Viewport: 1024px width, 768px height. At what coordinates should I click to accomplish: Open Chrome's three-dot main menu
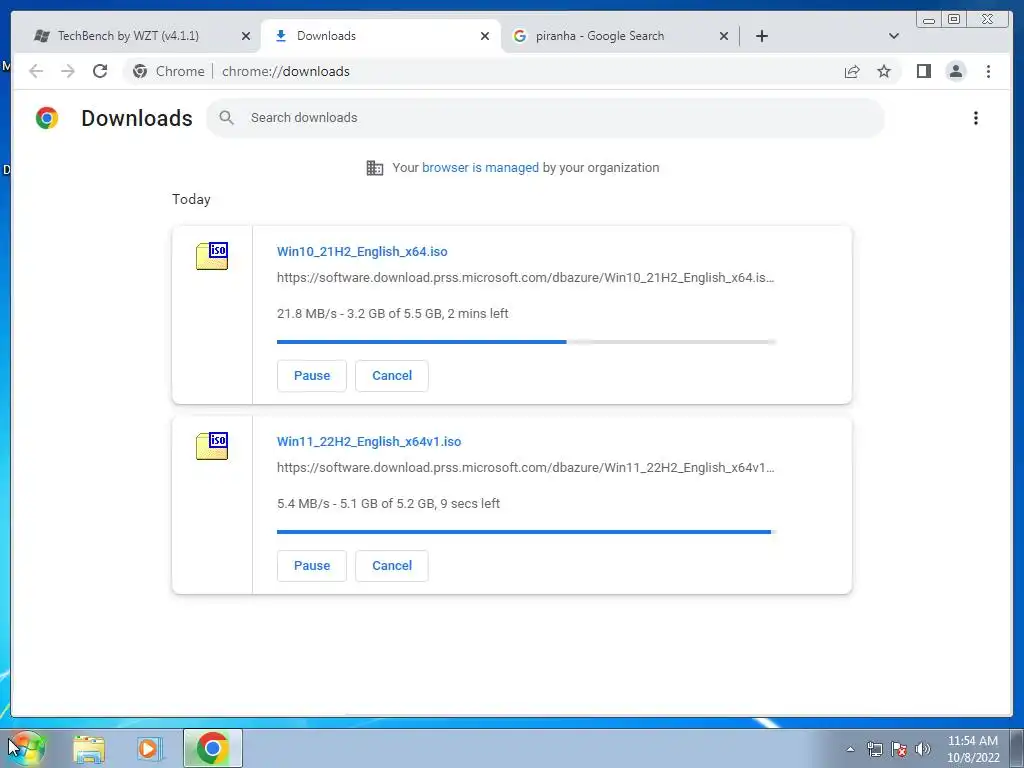[x=988, y=71]
